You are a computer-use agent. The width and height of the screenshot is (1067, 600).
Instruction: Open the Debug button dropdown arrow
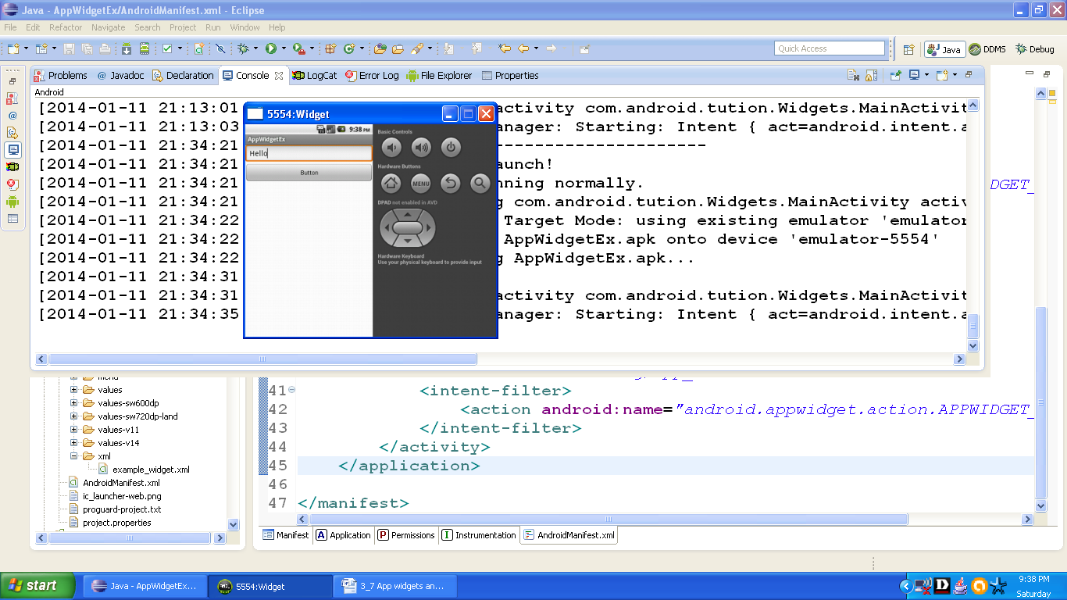256,49
